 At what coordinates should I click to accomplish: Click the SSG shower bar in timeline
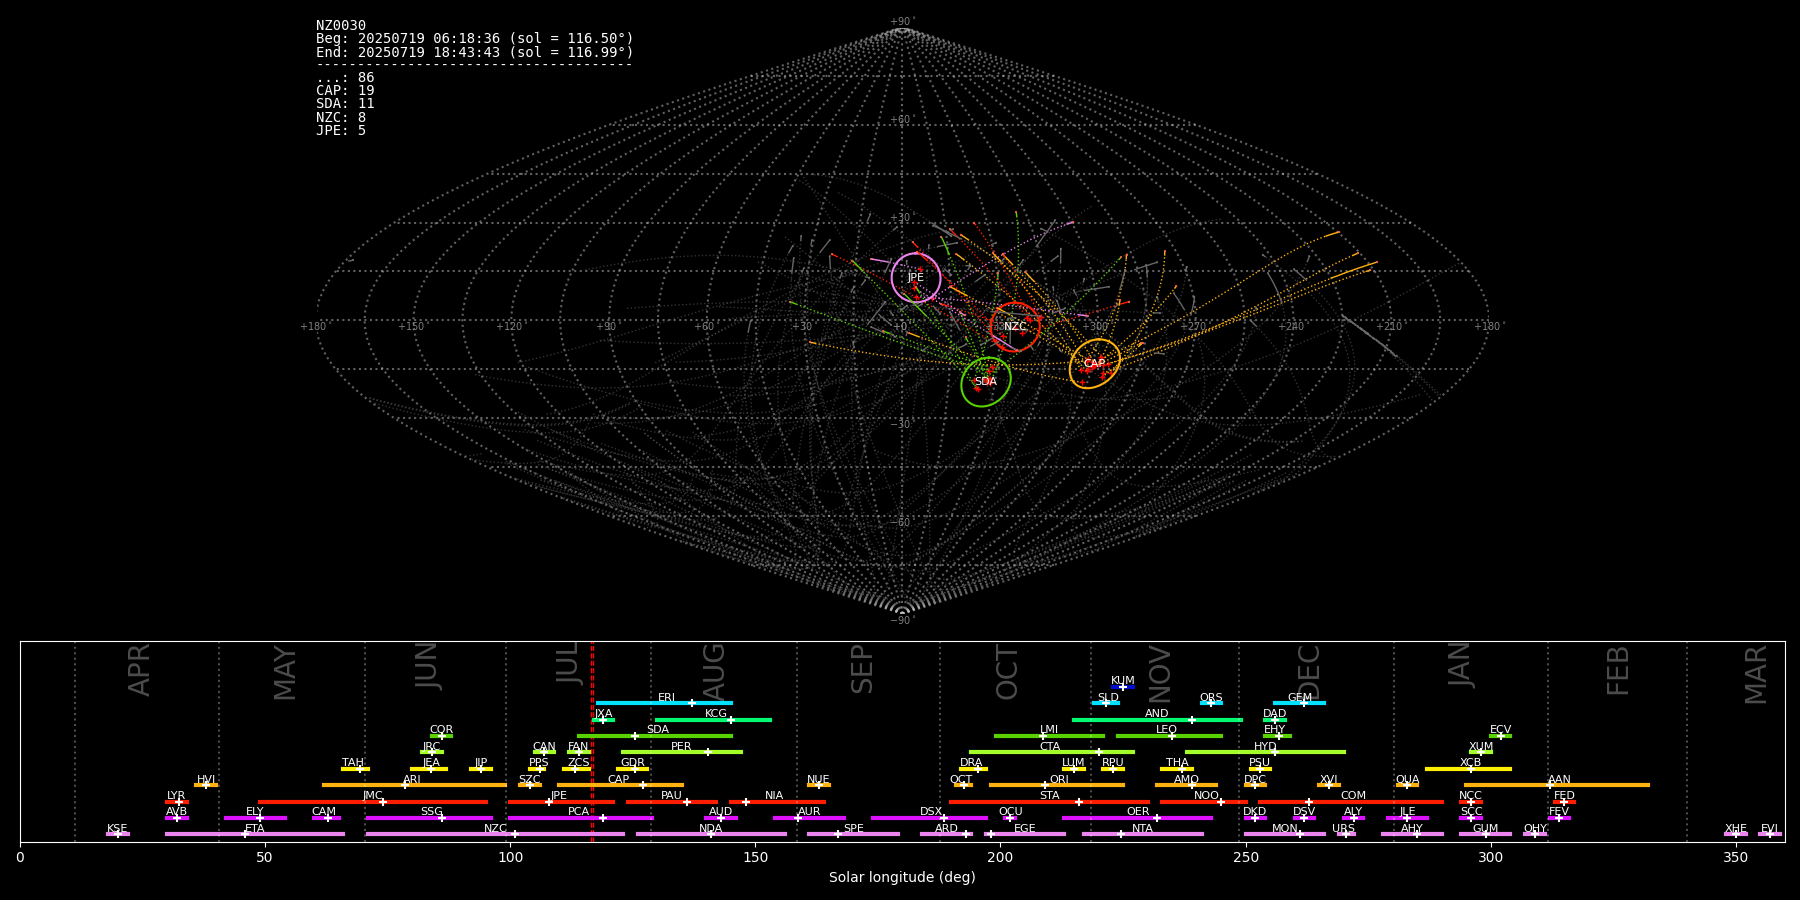(429, 818)
